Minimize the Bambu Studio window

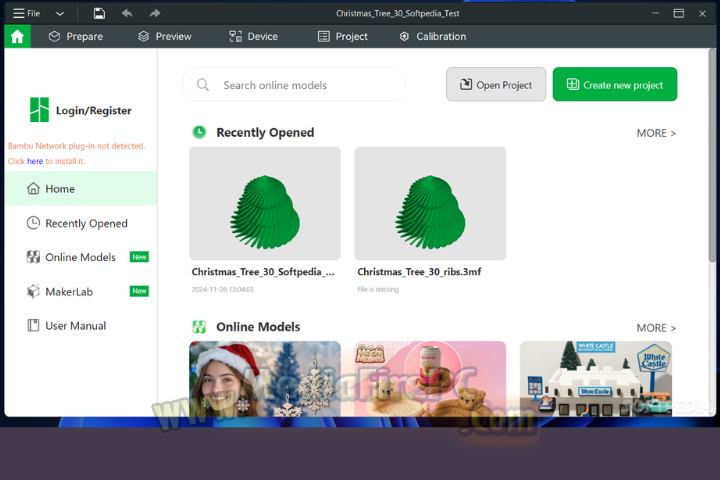655,13
